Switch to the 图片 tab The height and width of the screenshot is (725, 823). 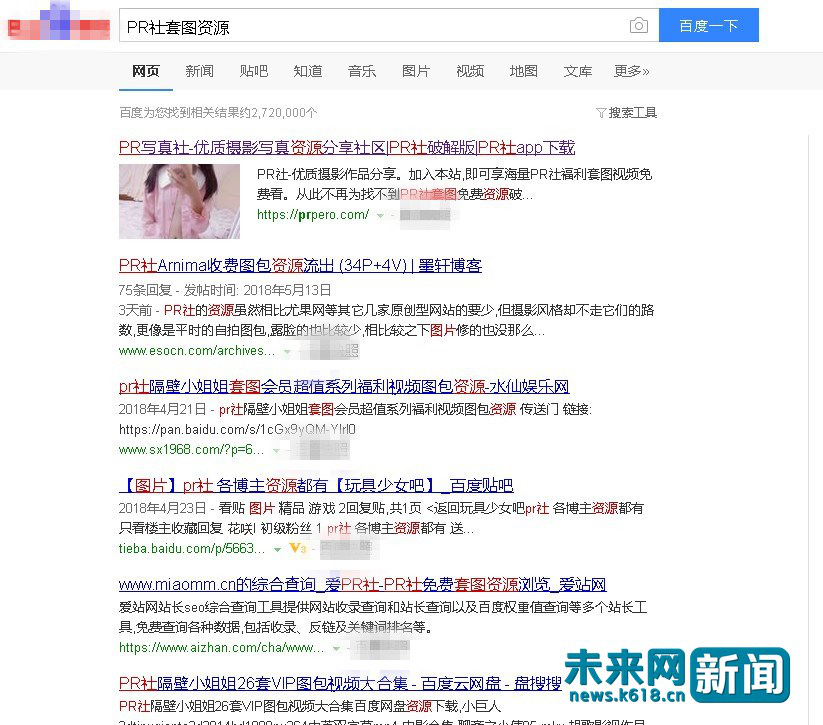point(416,71)
